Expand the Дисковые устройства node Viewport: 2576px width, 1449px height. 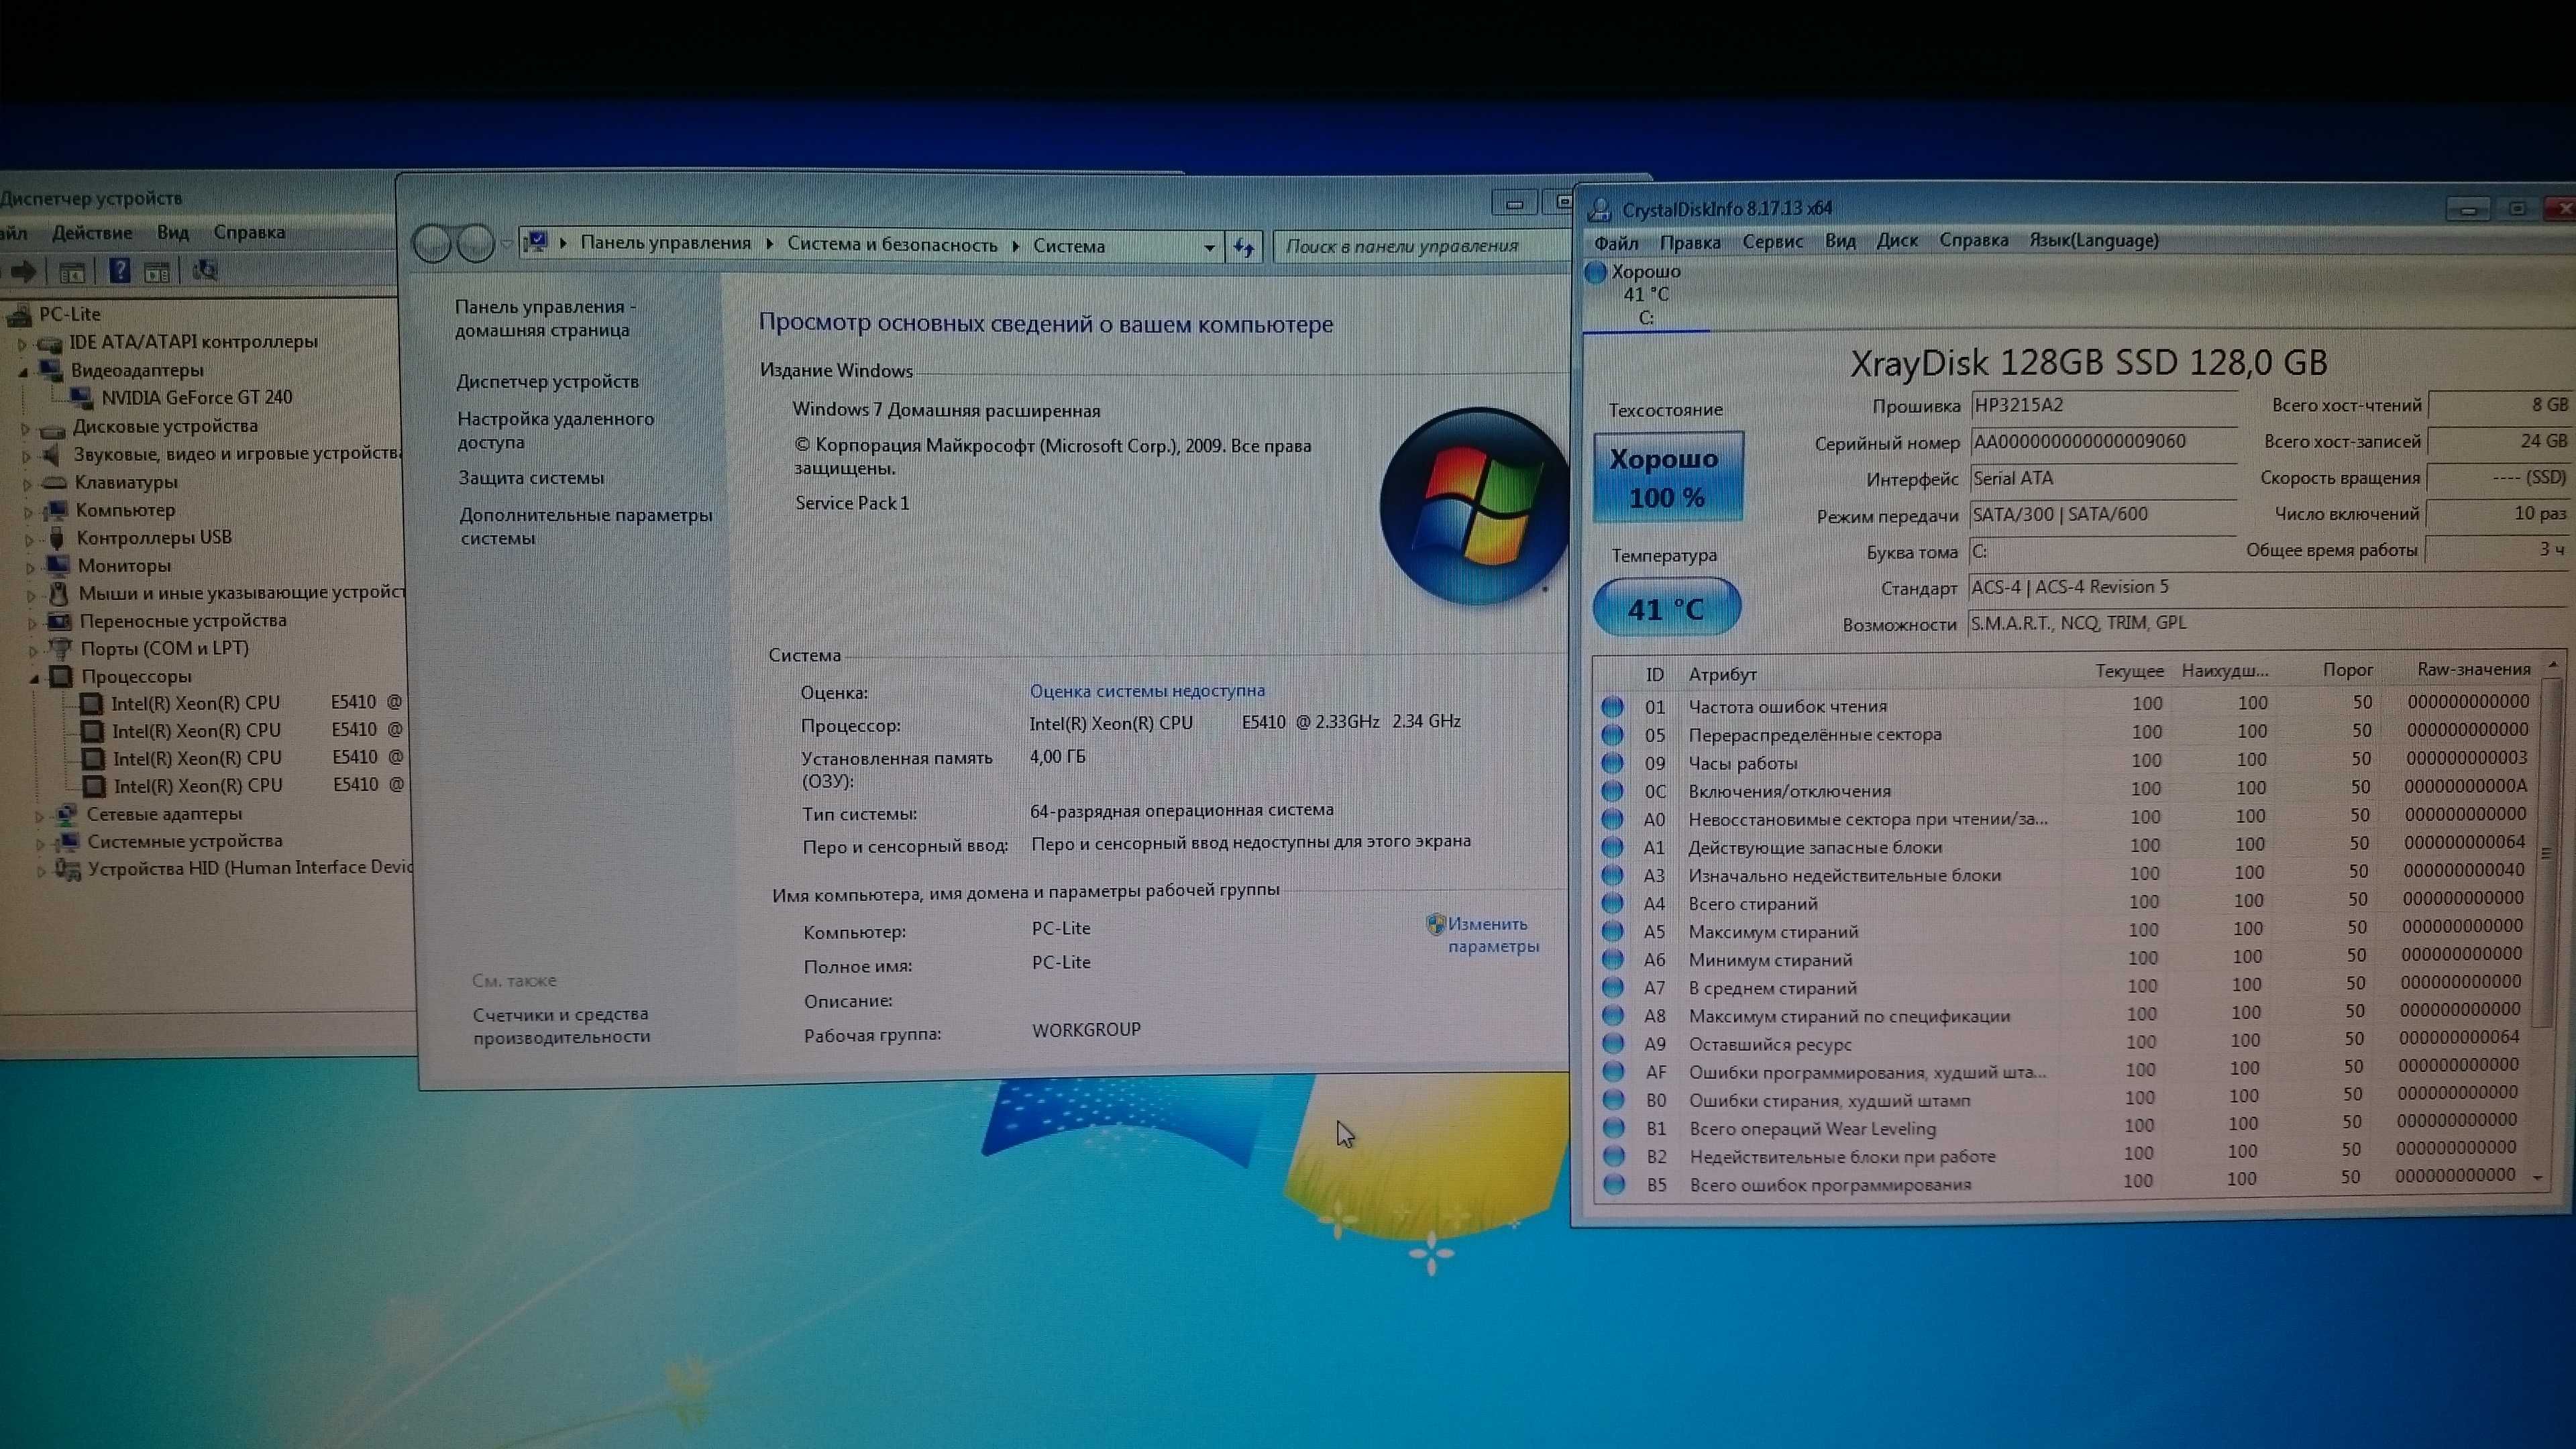[x=25, y=428]
